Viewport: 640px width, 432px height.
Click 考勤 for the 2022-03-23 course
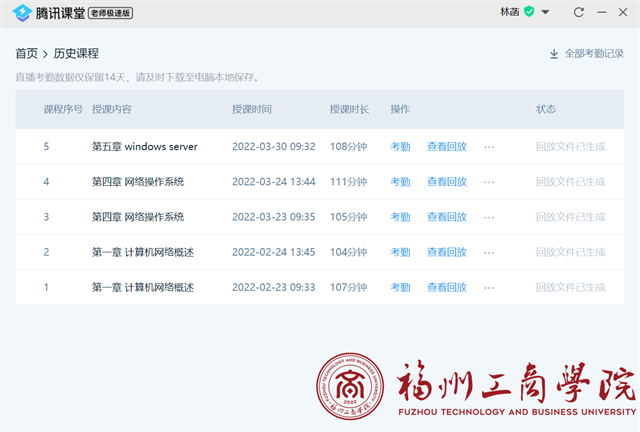(400, 217)
